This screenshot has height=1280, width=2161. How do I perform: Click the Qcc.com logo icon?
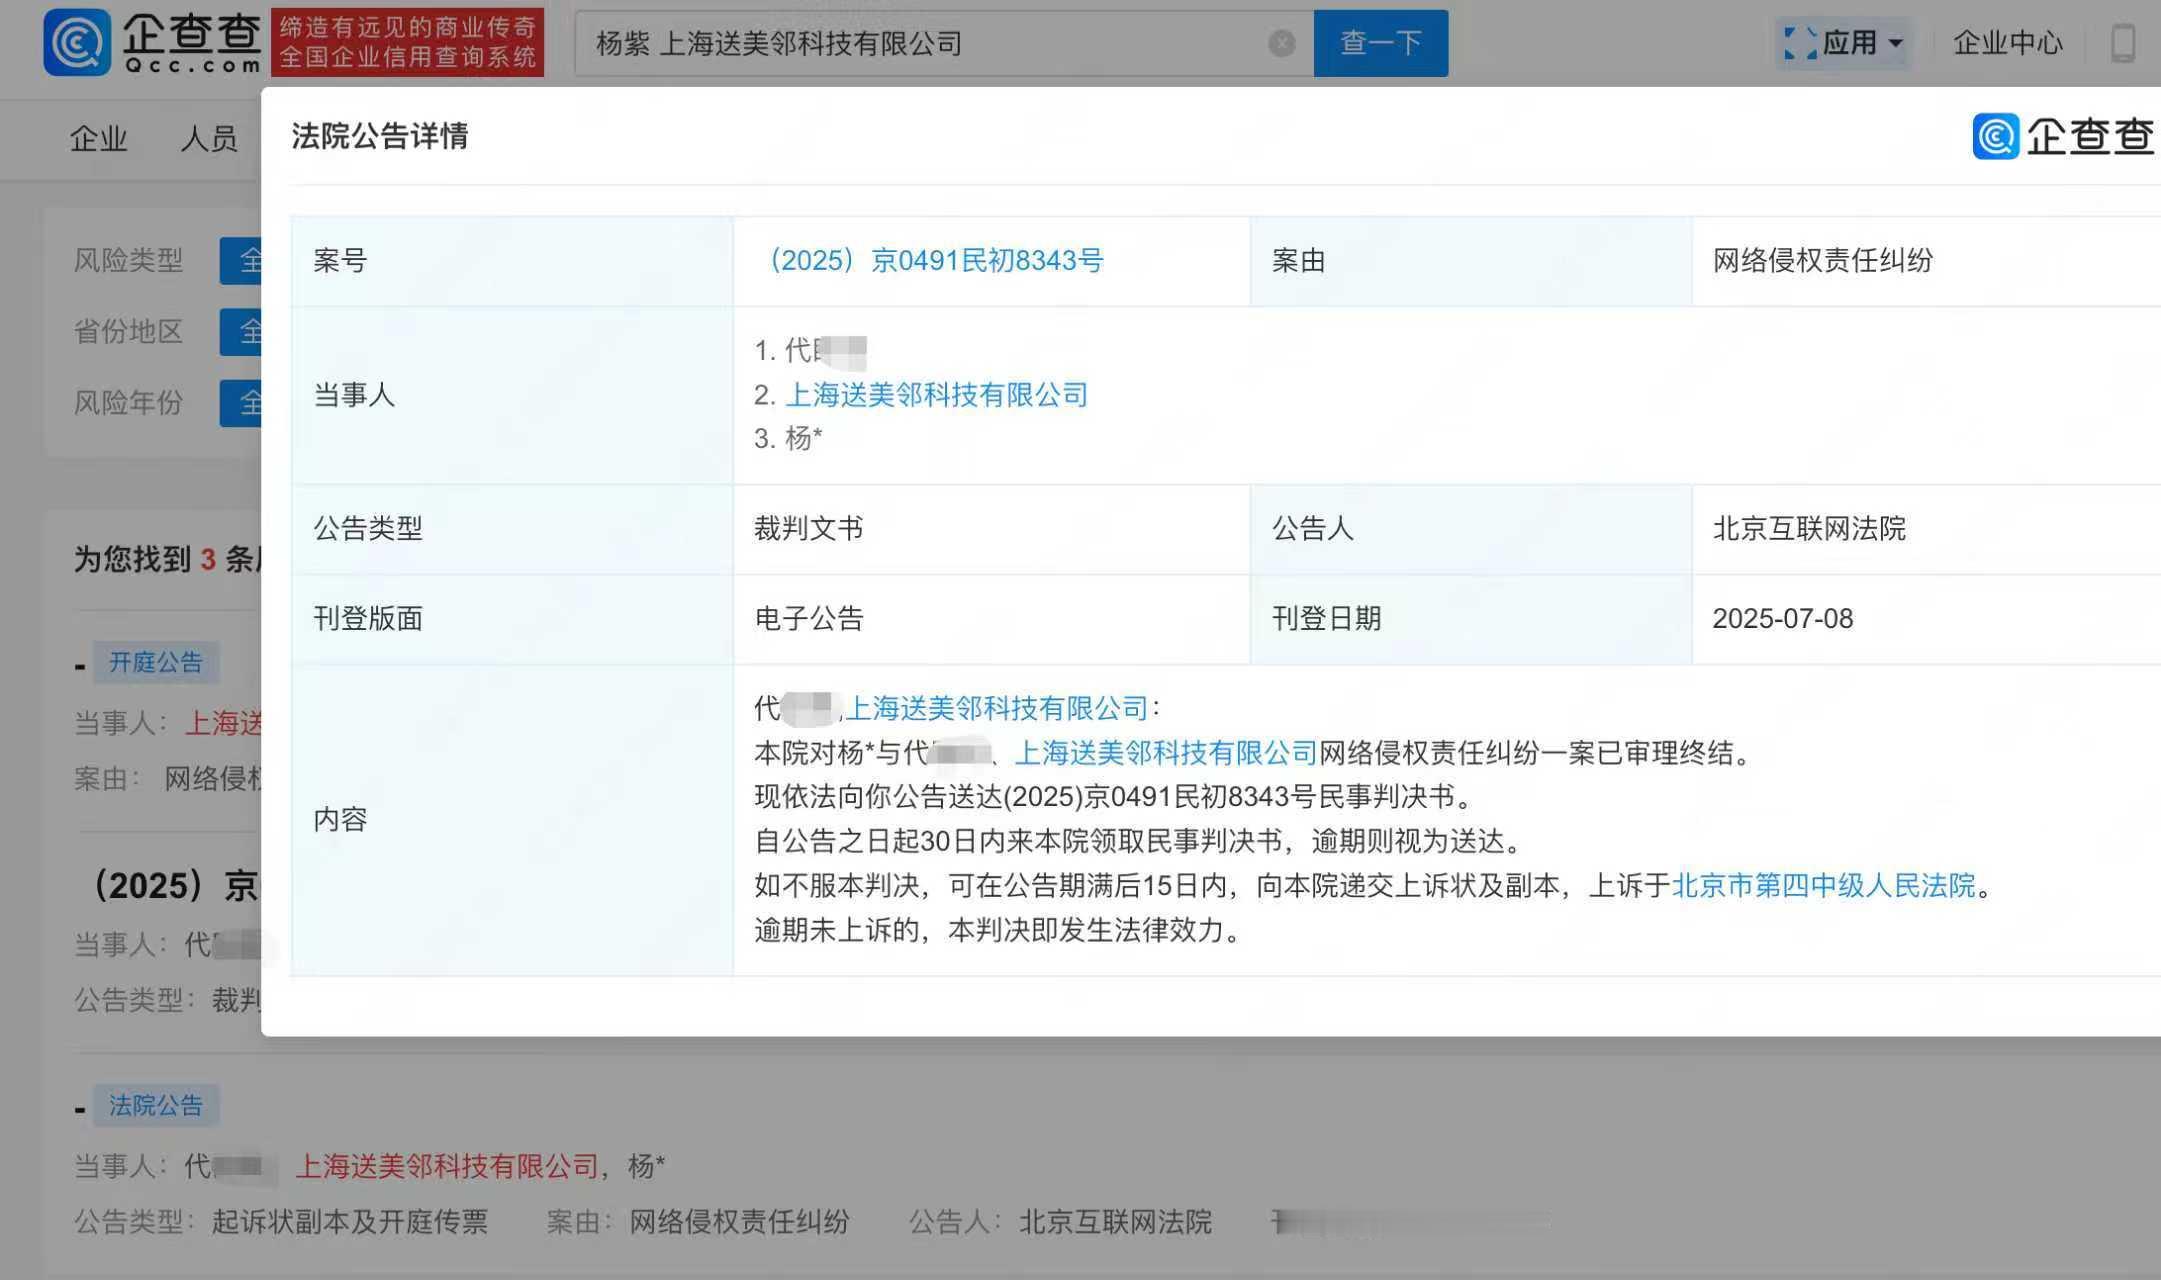tap(77, 42)
